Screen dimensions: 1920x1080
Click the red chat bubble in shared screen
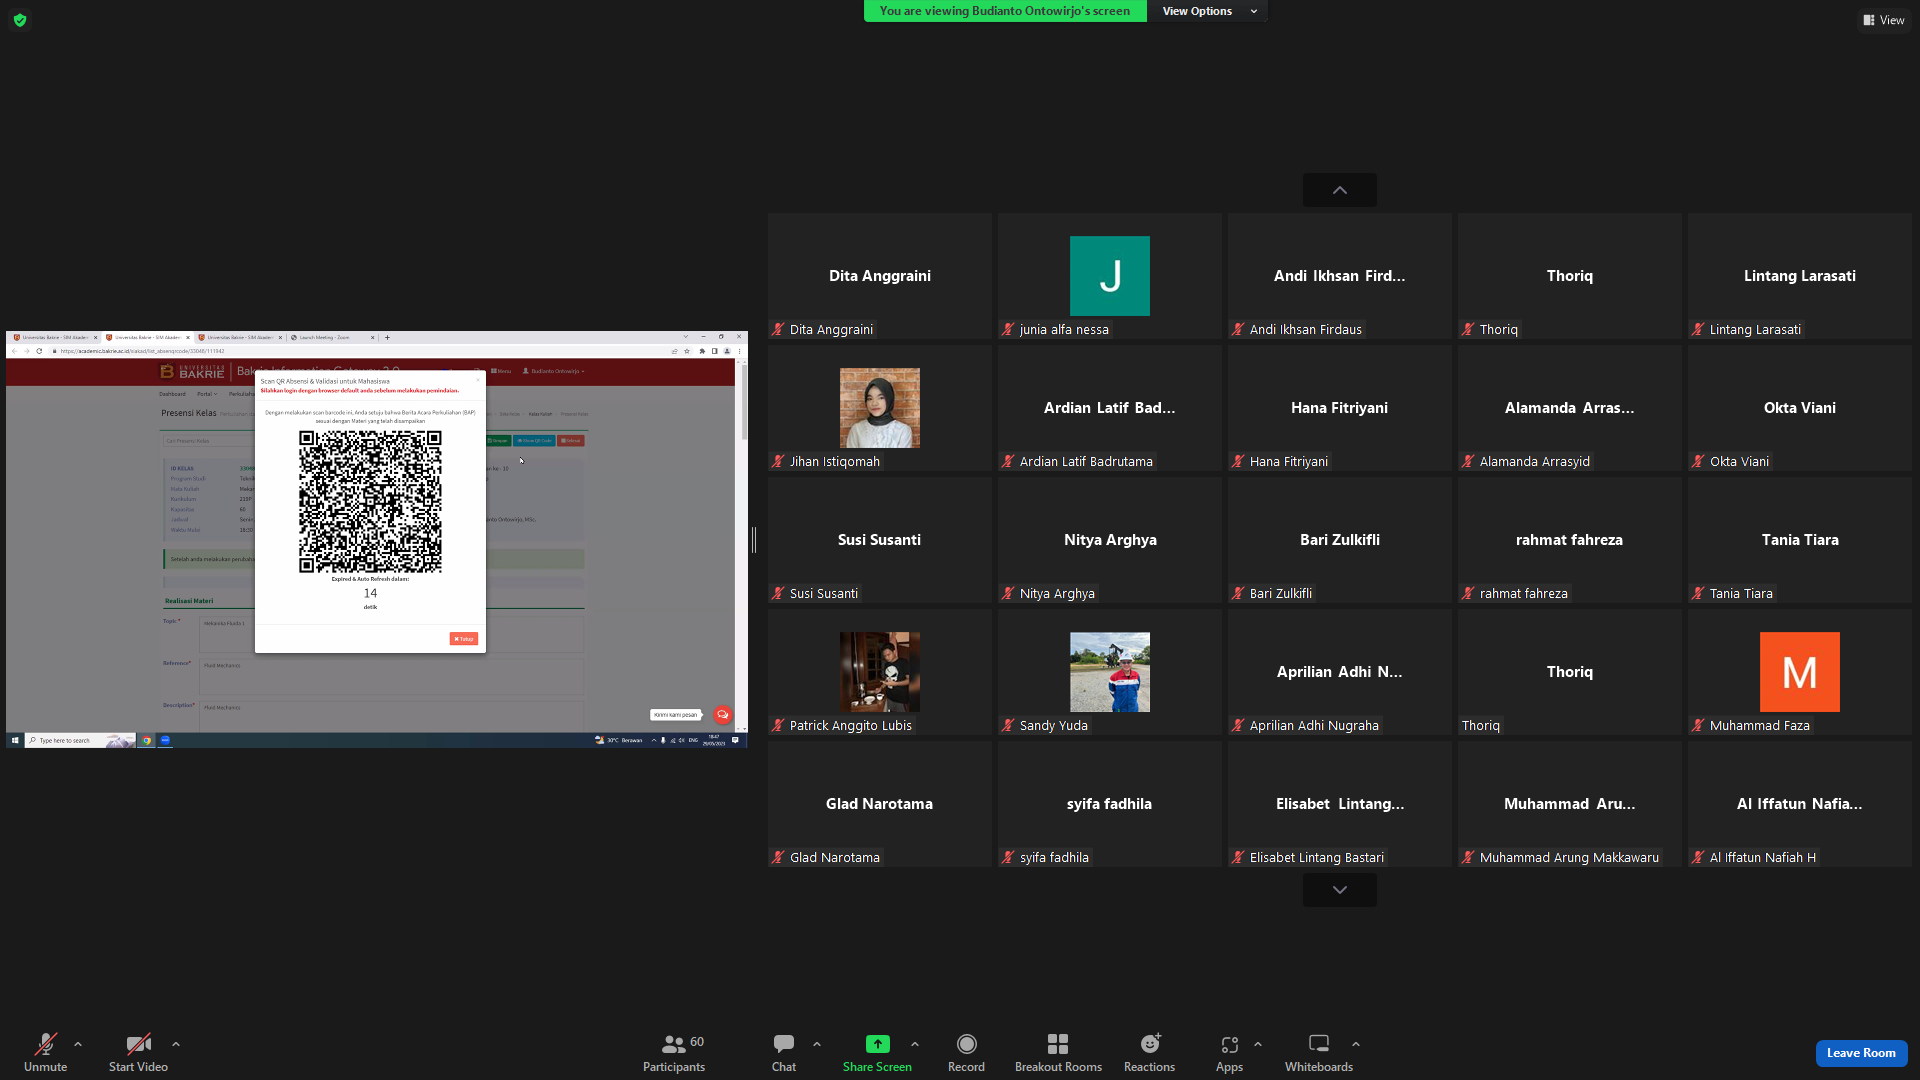coord(722,715)
